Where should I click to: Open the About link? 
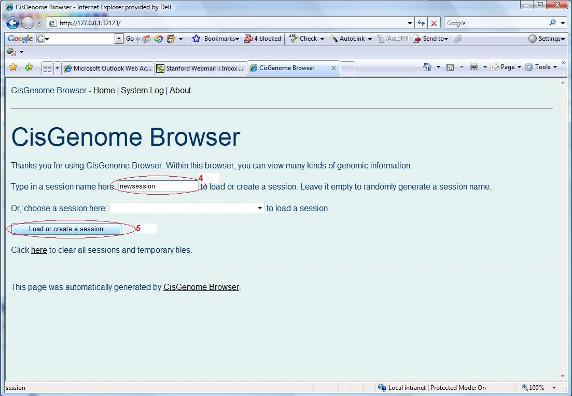[180, 90]
